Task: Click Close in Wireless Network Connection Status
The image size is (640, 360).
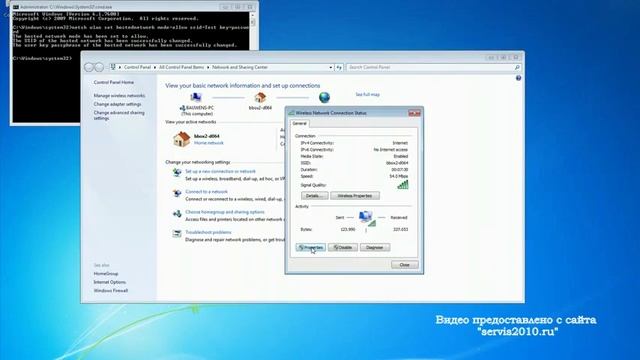Action: 404,265
